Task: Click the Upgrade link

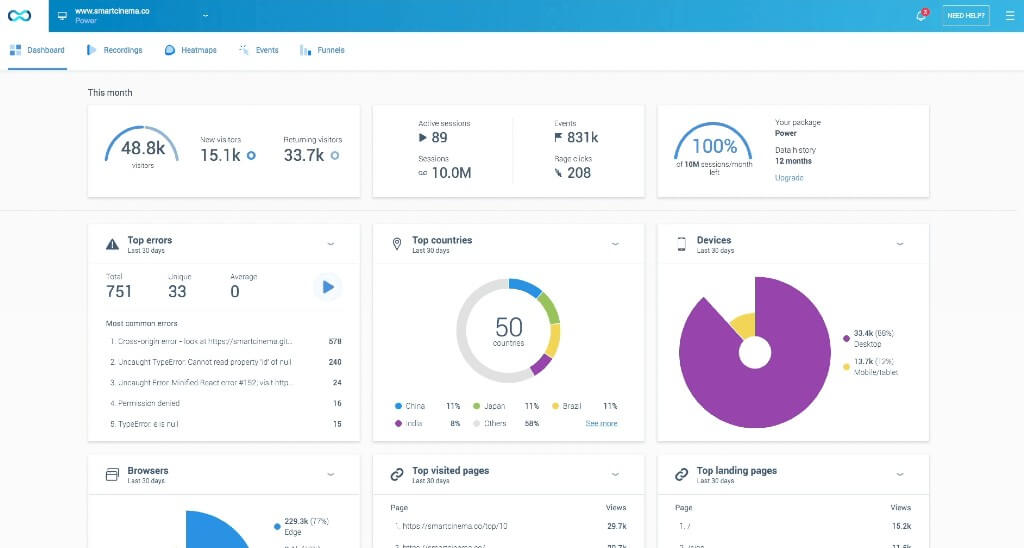Action: point(789,178)
